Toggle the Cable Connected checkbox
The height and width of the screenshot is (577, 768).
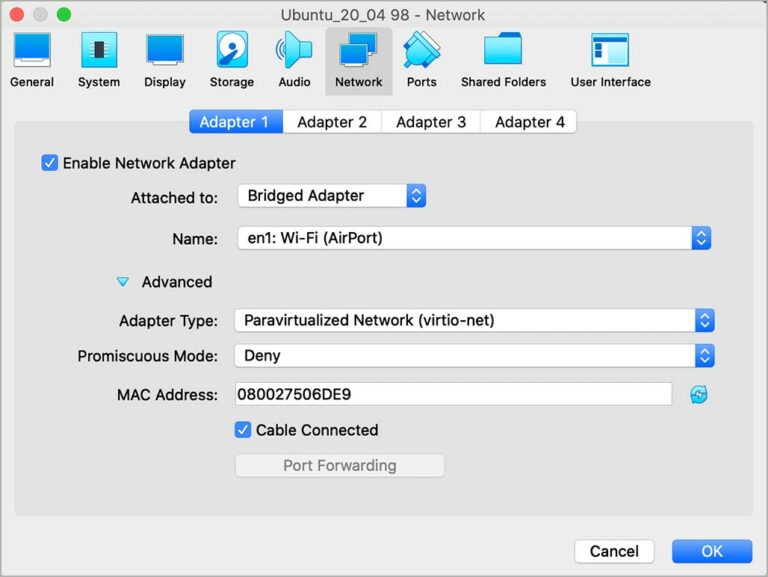243,430
